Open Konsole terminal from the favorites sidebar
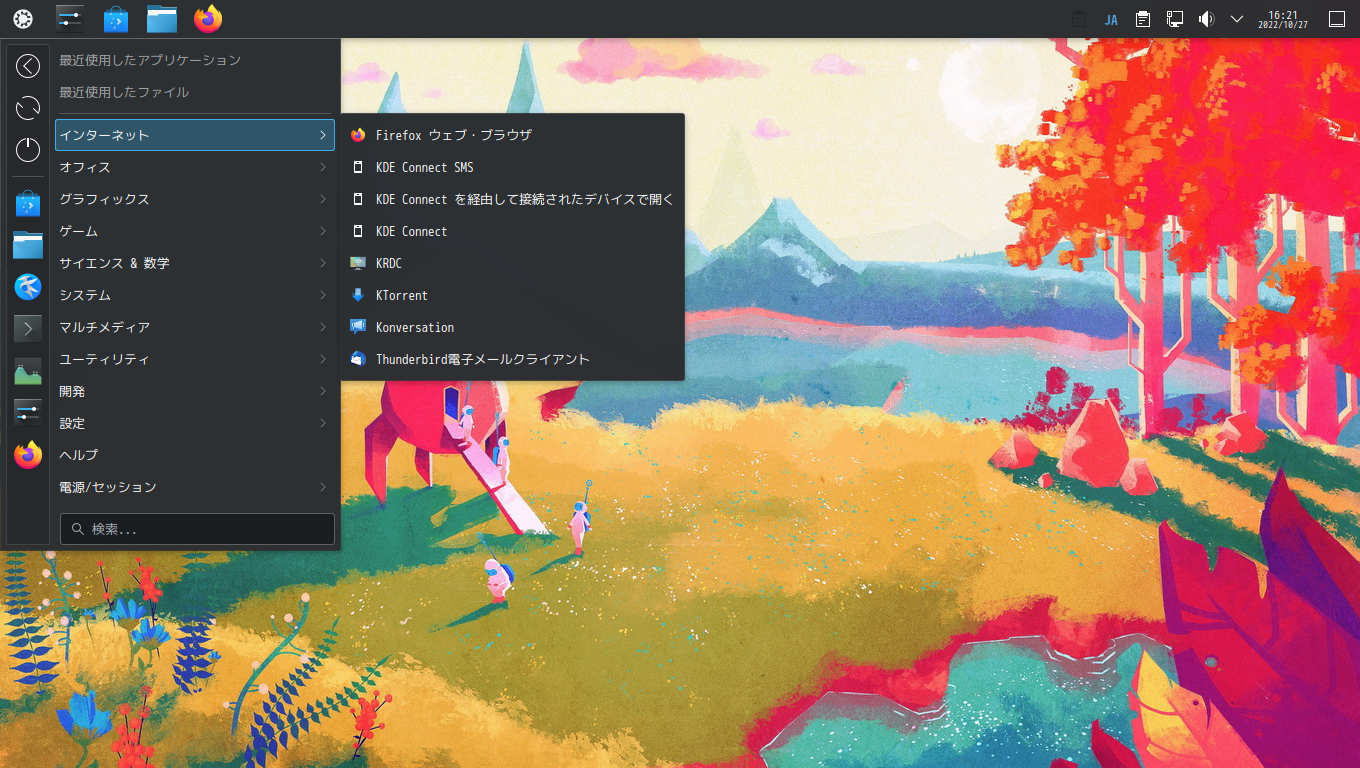This screenshot has height=768, width=1360. pos(28,328)
